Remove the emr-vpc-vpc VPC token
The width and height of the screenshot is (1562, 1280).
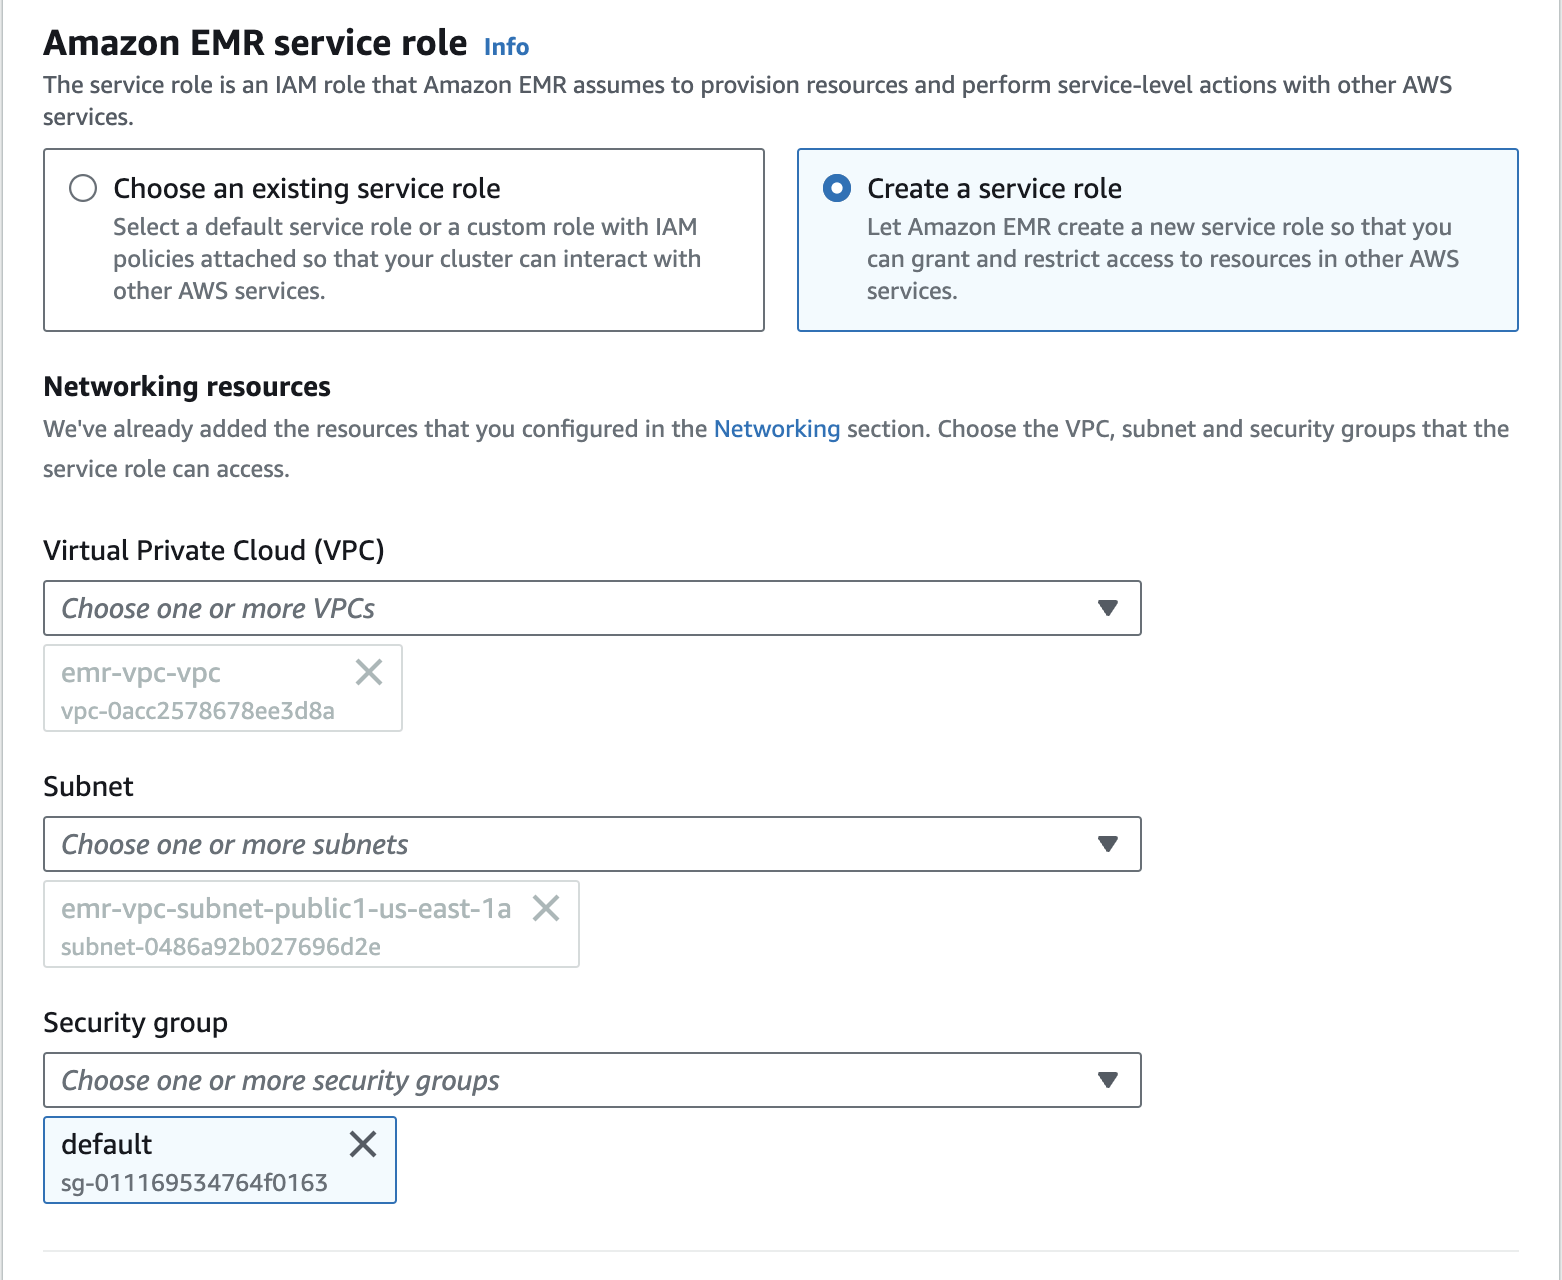pyautogui.click(x=369, y=673)
